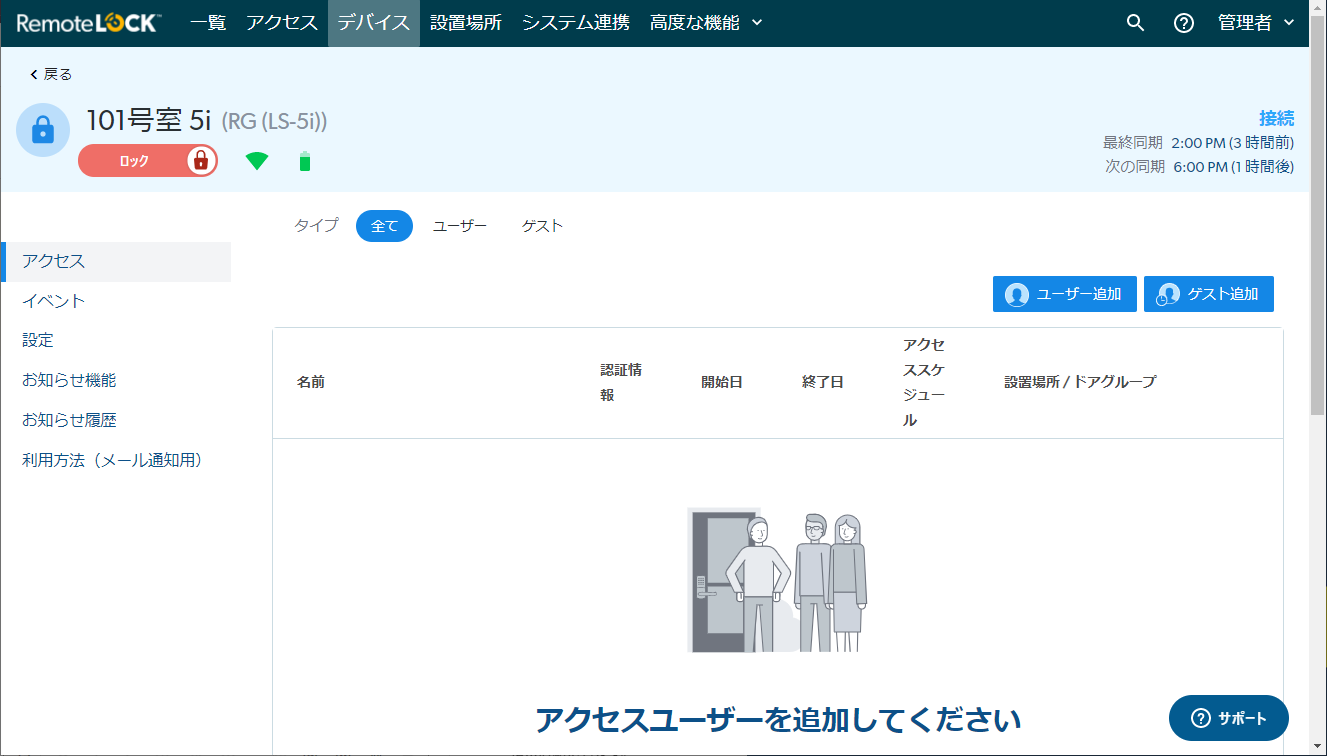The width and height of the screenshot is (1327, 756).
Task: Click the green Wi-Fi signal icon
Action: 257,161
